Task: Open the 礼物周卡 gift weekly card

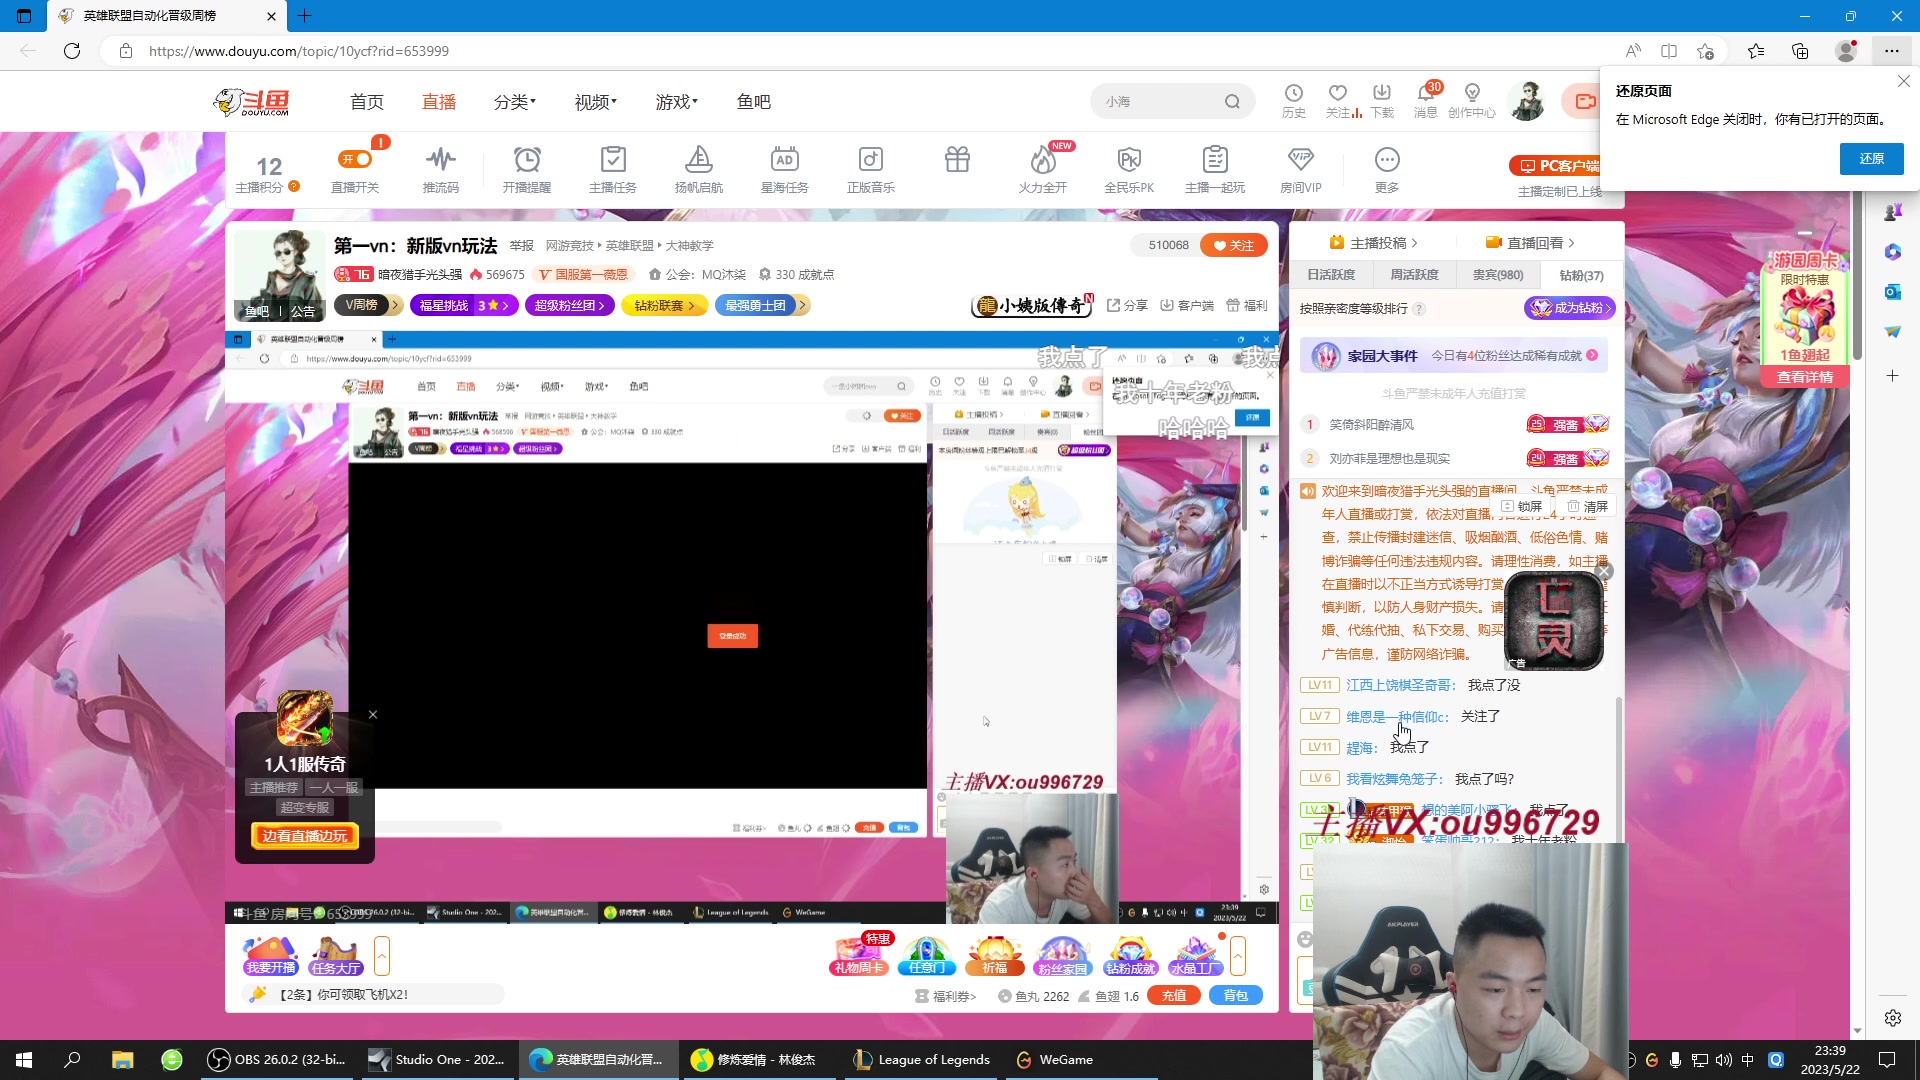Action: pyautogui.click(x=857, y=957)
